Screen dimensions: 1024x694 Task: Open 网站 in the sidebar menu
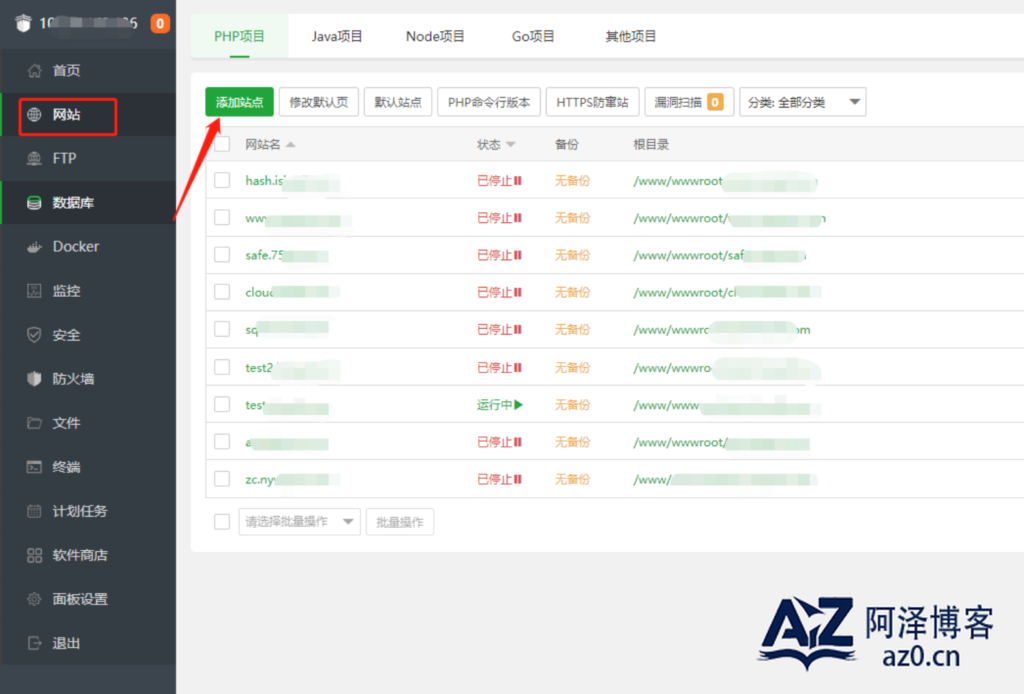click(88, 115)
